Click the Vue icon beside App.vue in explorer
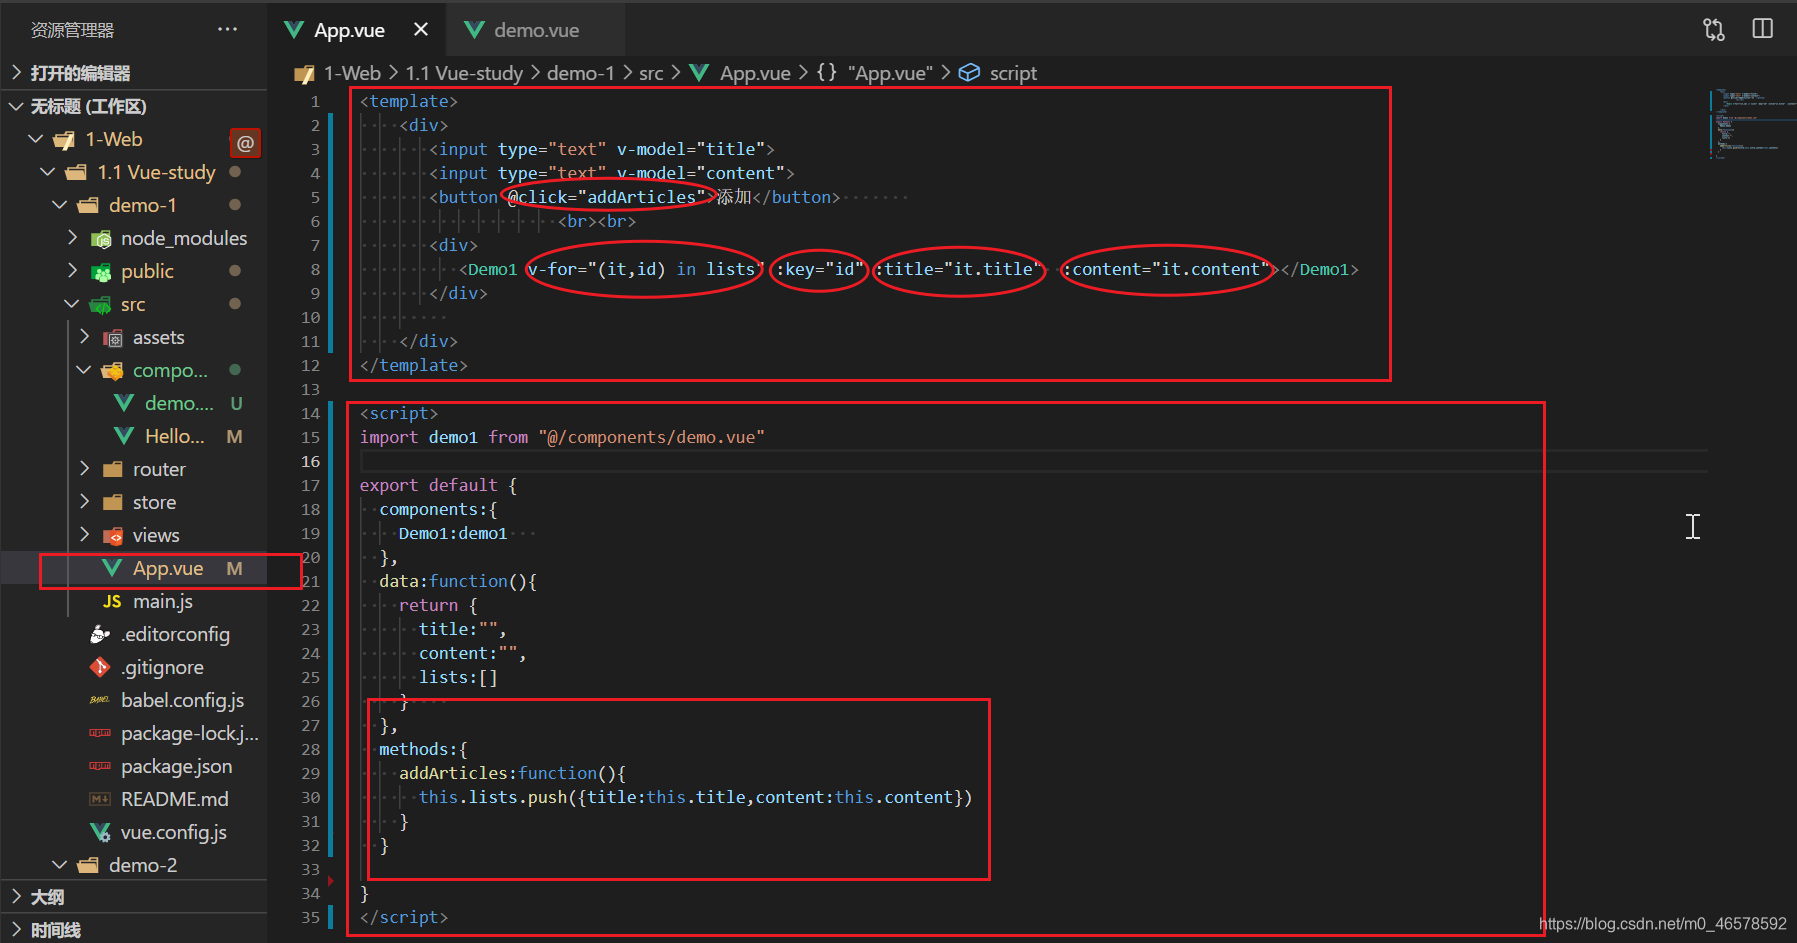The image size is (1797, 943). coord(112,568)
